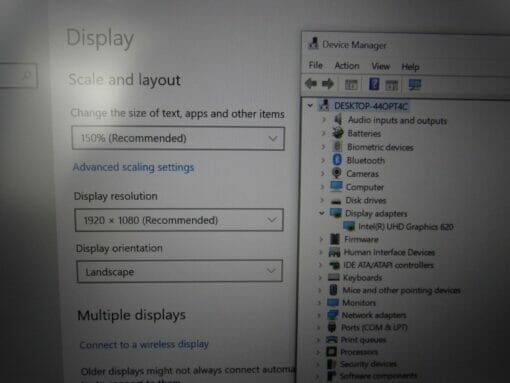
Task: Expand the Batteries node arrow
Action: click(323, 133)
